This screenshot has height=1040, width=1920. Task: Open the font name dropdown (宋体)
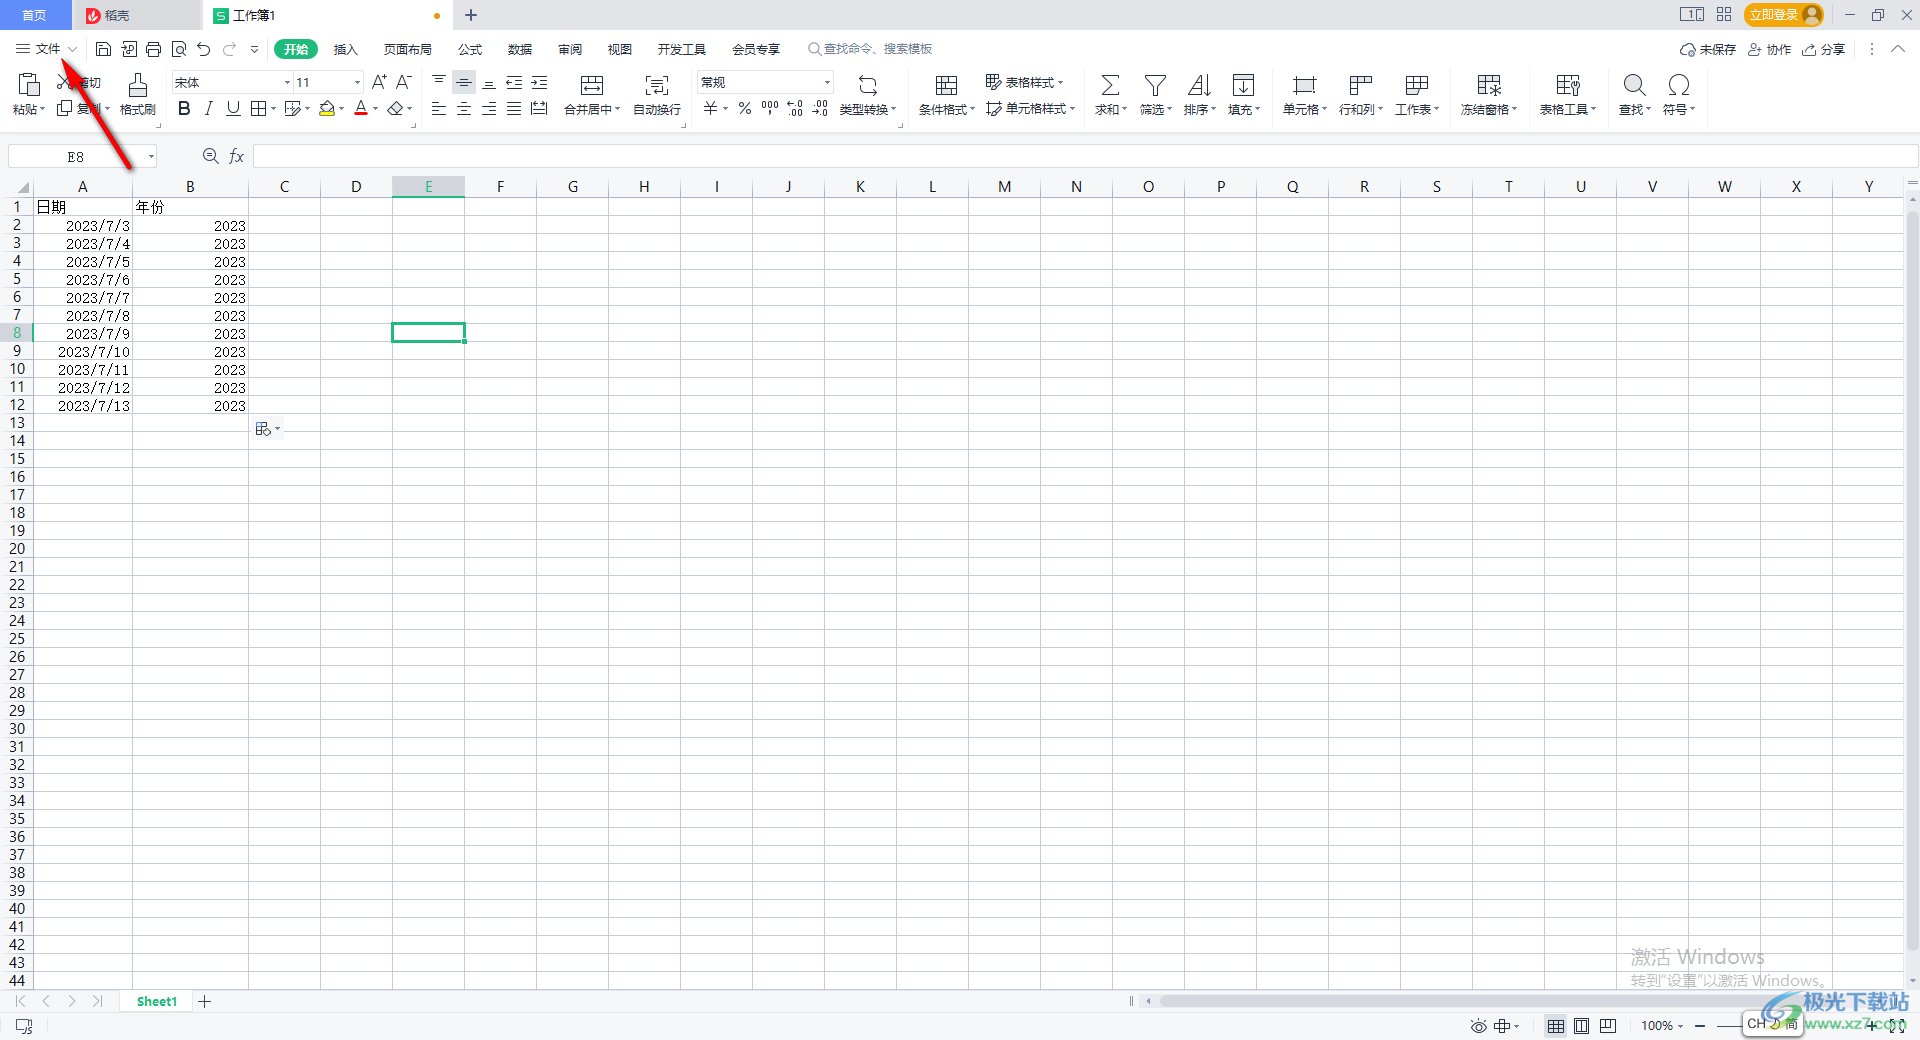pos(288,82)
